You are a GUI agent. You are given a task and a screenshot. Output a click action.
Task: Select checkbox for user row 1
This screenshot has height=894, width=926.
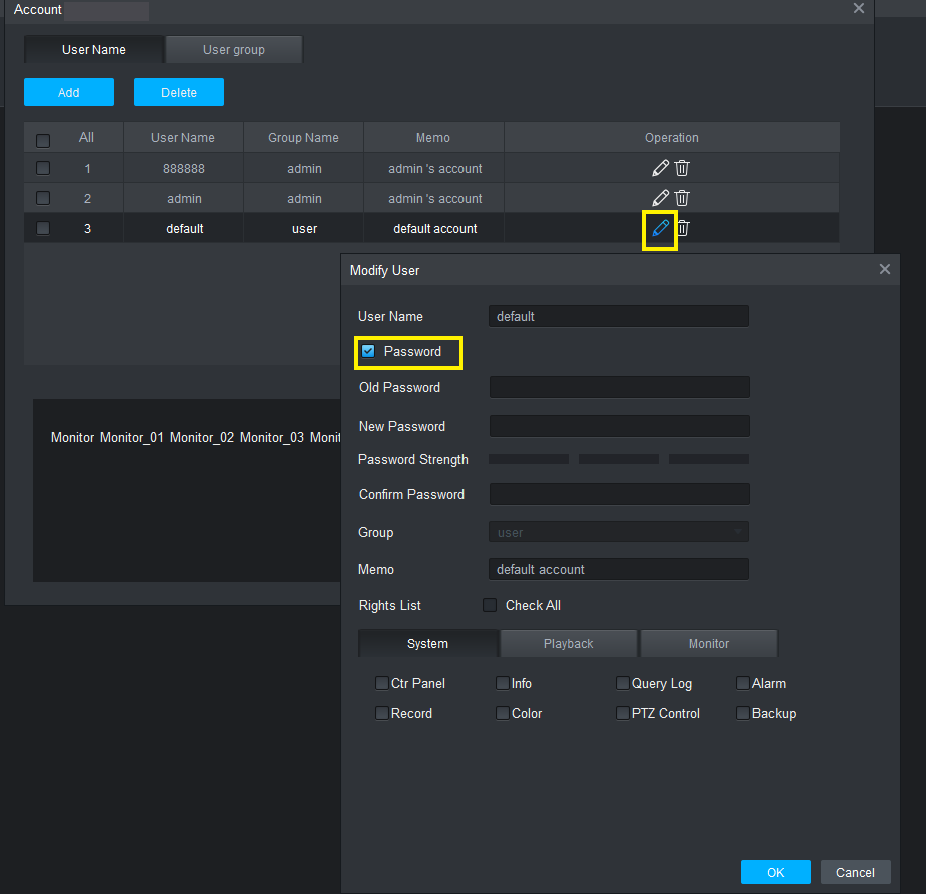(x=43, y=168)
